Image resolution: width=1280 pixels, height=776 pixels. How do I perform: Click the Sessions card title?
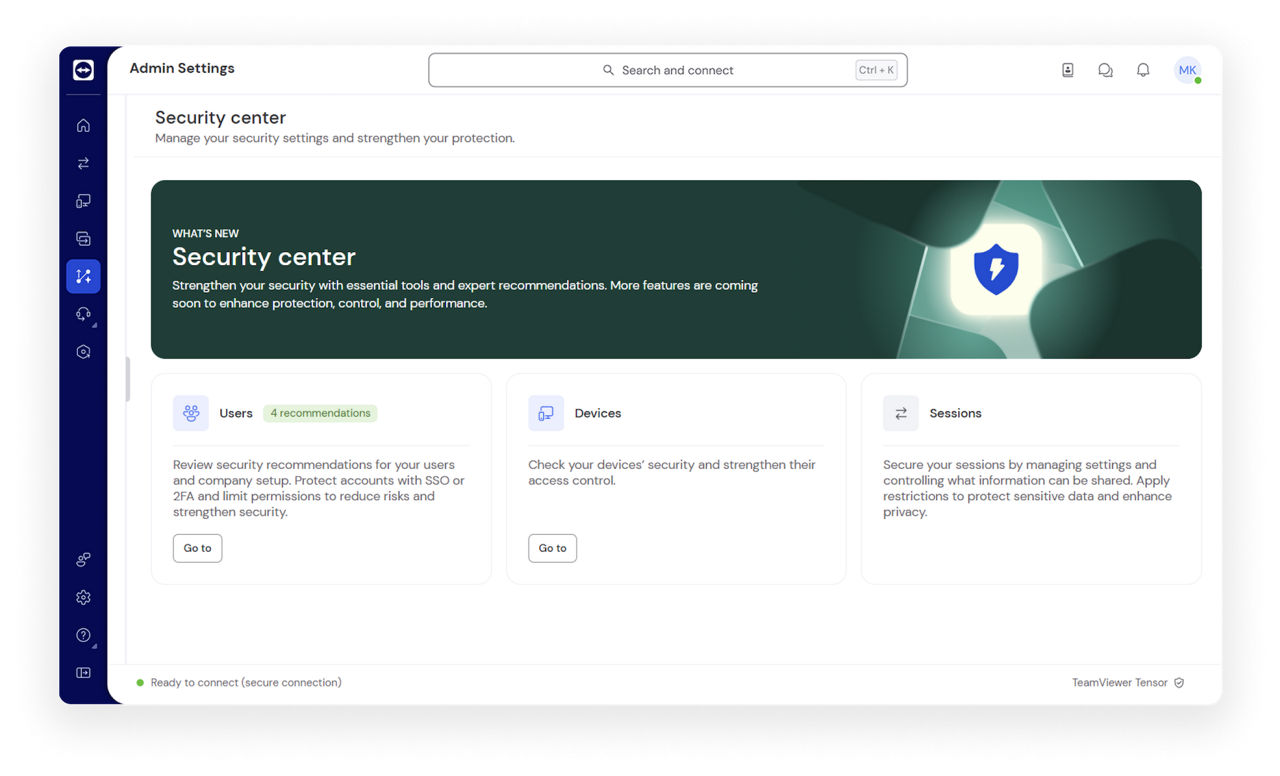(x=955, y=413)
